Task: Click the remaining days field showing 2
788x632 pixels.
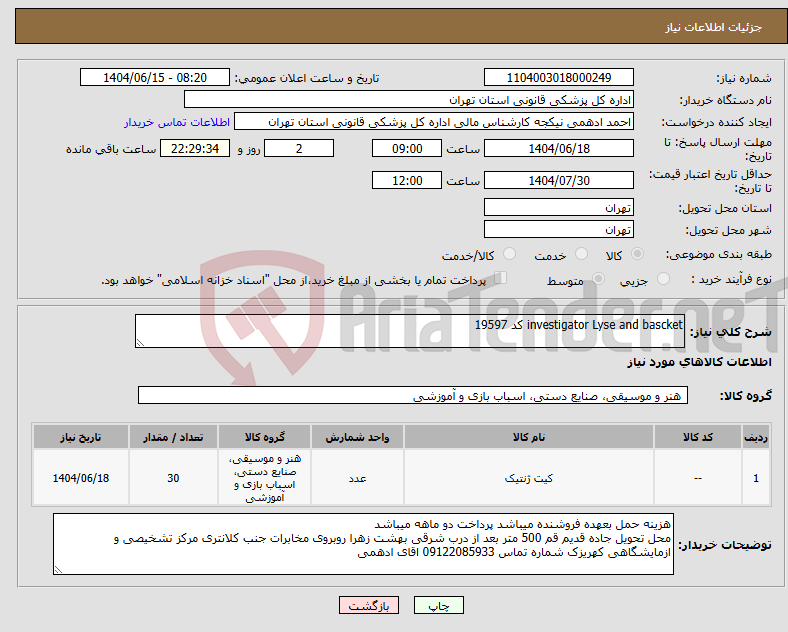Action: click(x=299, y=149)
